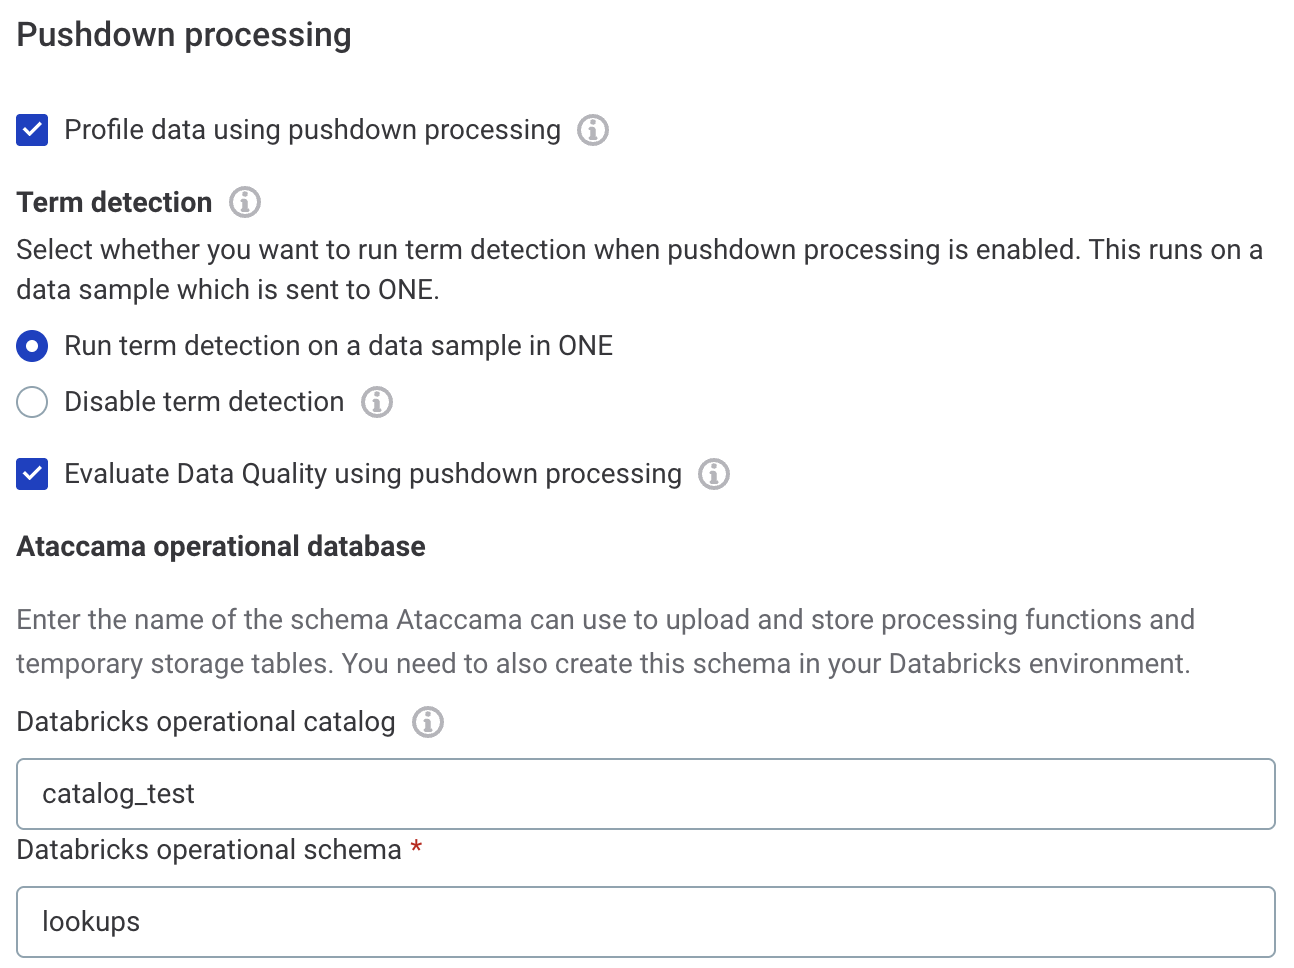Click info icon for "Evaluate Data Quality" option
The height and width of the screenshot is (968, 1294).
pyautogui.click(x=714, y=474)
